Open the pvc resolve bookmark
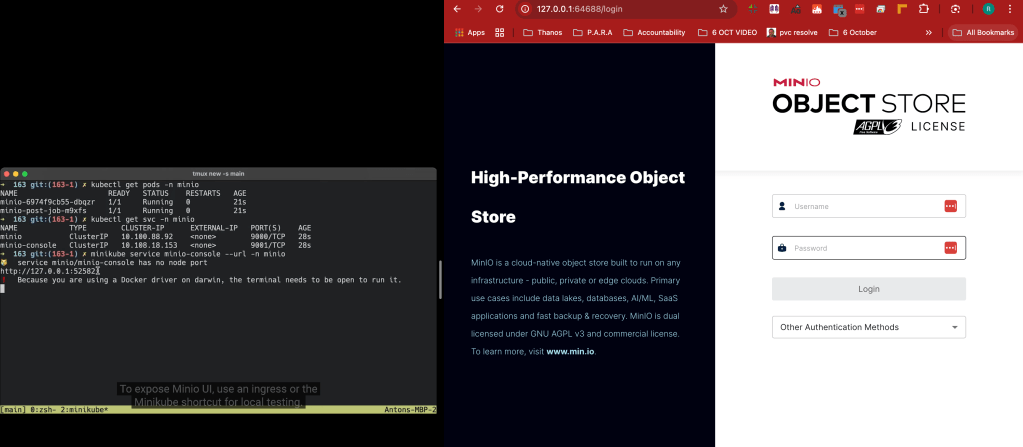The width and height of the screenshot is (1023, 447). click(792, 33)
